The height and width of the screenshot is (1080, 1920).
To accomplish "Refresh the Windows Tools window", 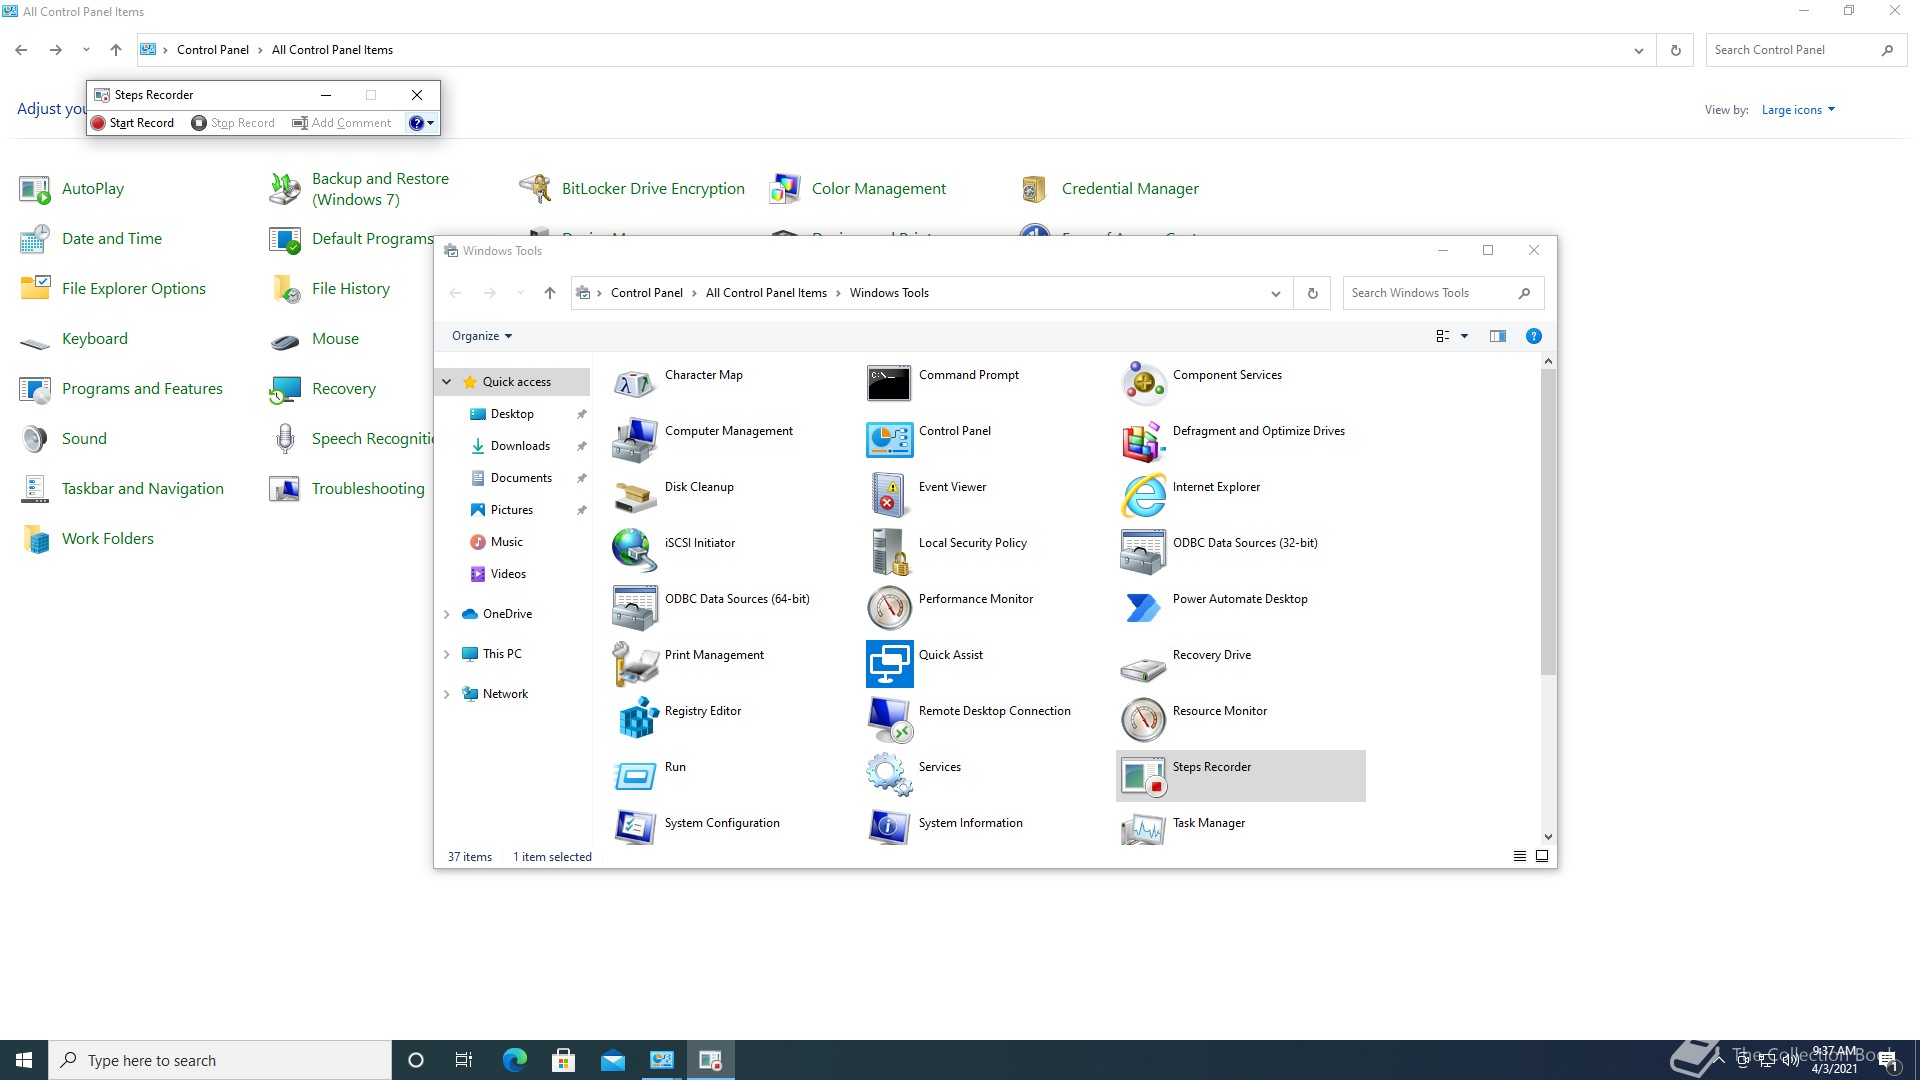I will coord(1312,293).
